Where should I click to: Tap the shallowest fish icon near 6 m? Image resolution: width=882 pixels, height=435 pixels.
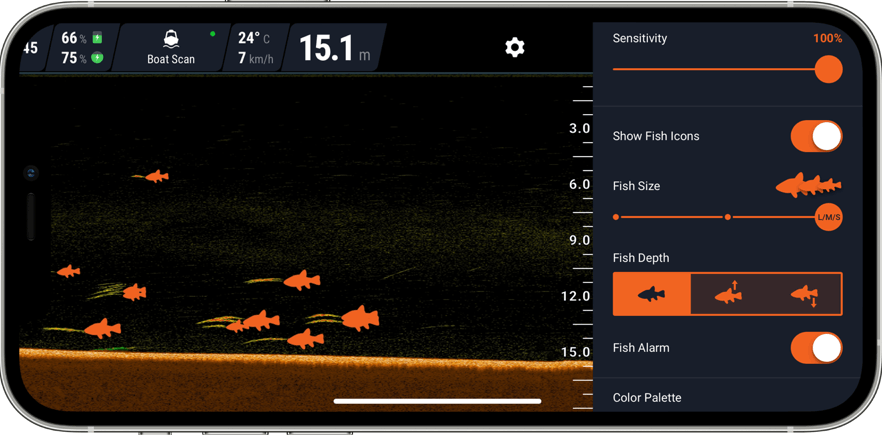pos(156,176)
